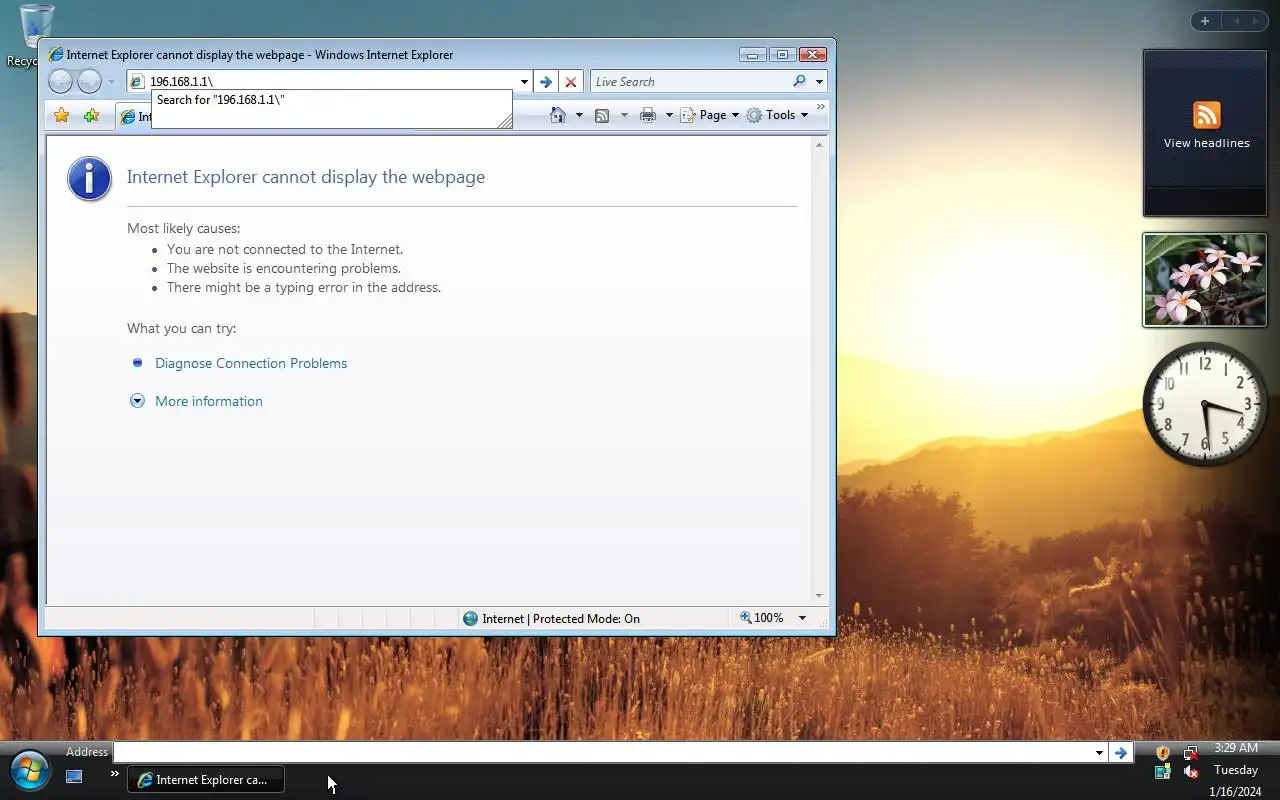1280x800 pixels.
Task: Click the taskbar clock showing 3:29 AM
Action: 1236,748
